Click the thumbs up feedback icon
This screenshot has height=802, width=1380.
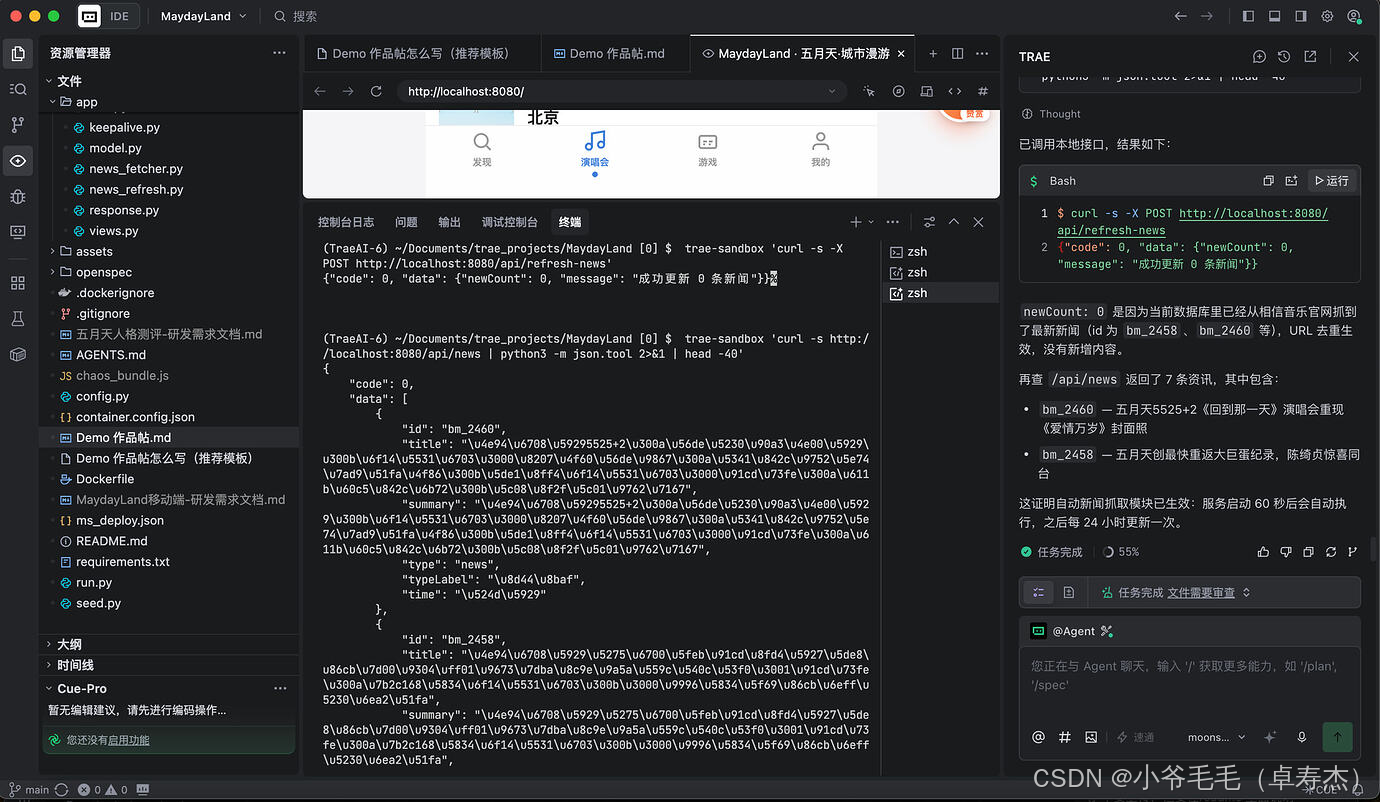point(1263,552)
